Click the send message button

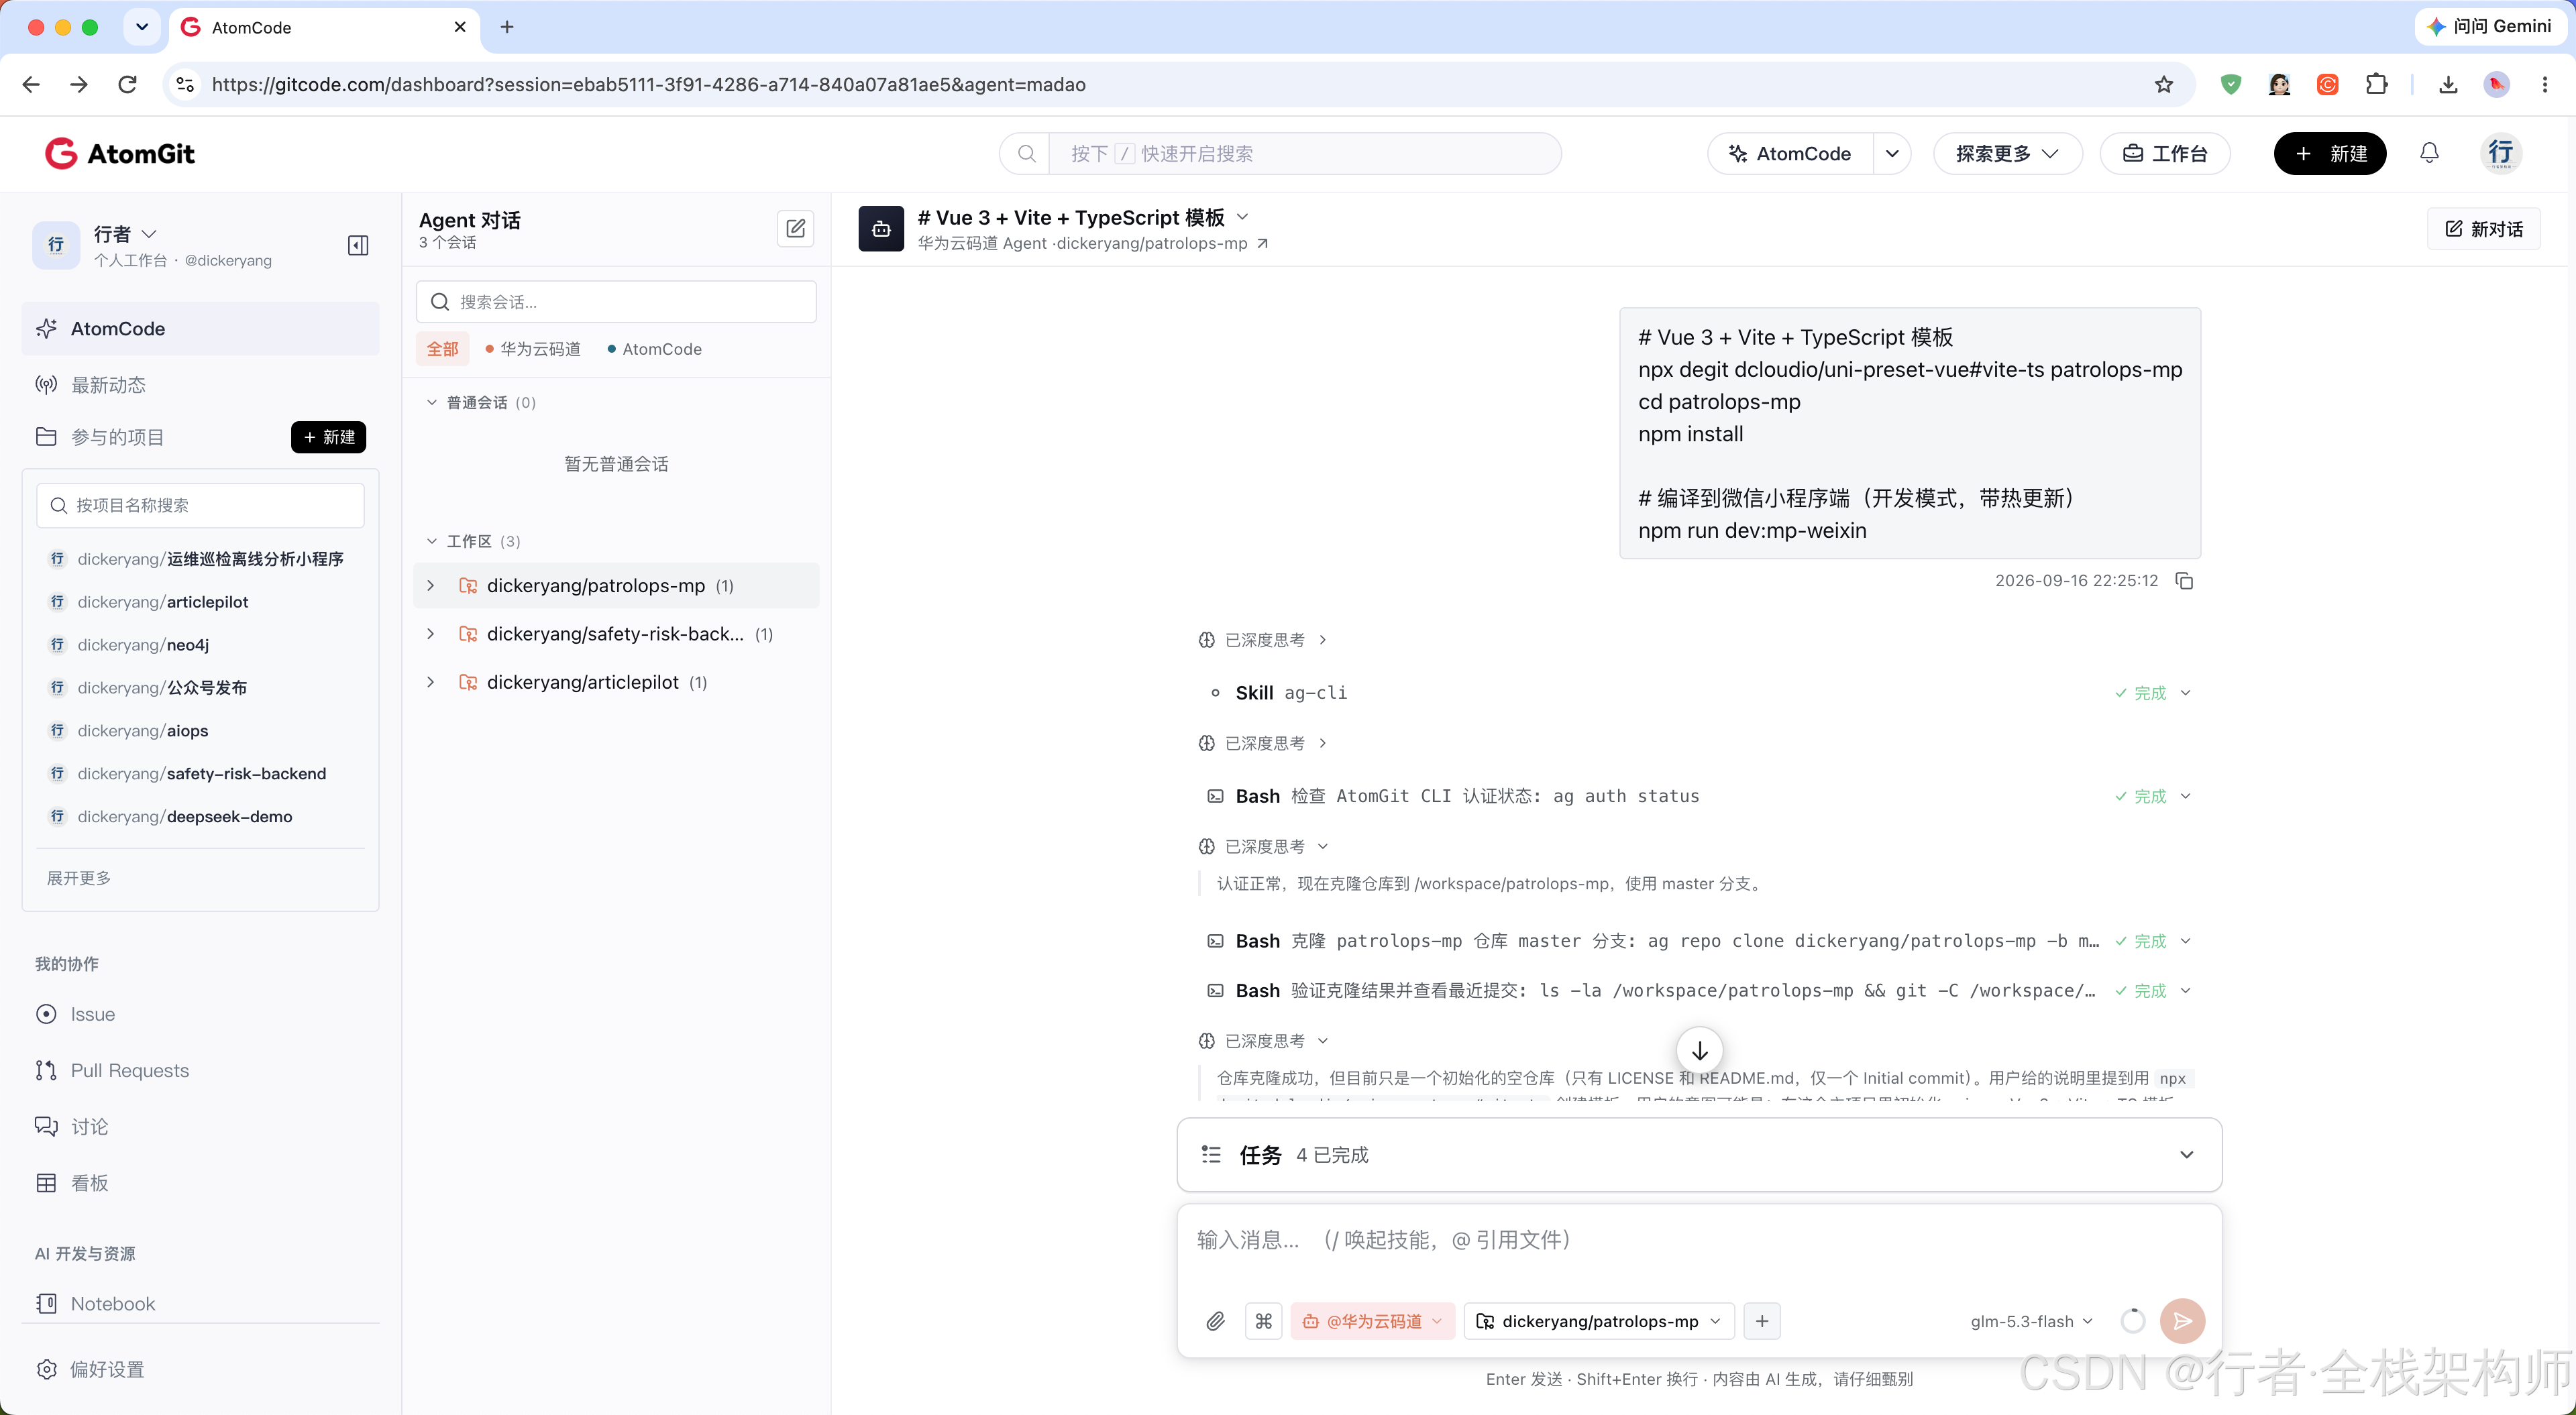tap(2182, 1321)
